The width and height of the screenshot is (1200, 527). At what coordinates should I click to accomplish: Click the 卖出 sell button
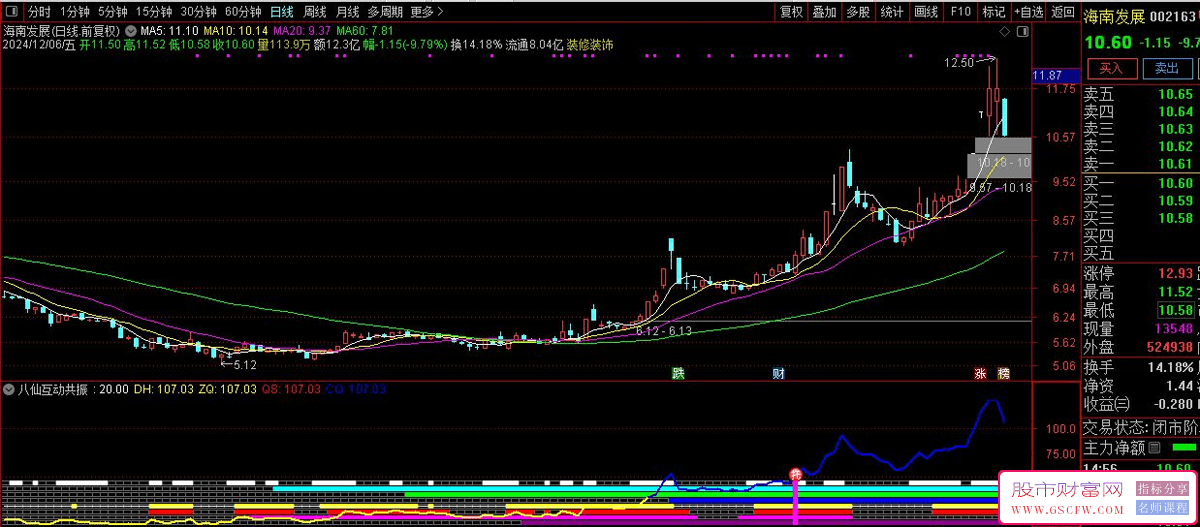pos(1166,68)
